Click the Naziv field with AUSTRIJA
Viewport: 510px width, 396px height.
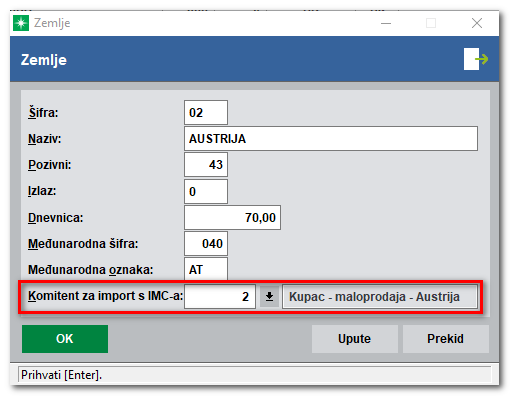[x=331, y=139]
